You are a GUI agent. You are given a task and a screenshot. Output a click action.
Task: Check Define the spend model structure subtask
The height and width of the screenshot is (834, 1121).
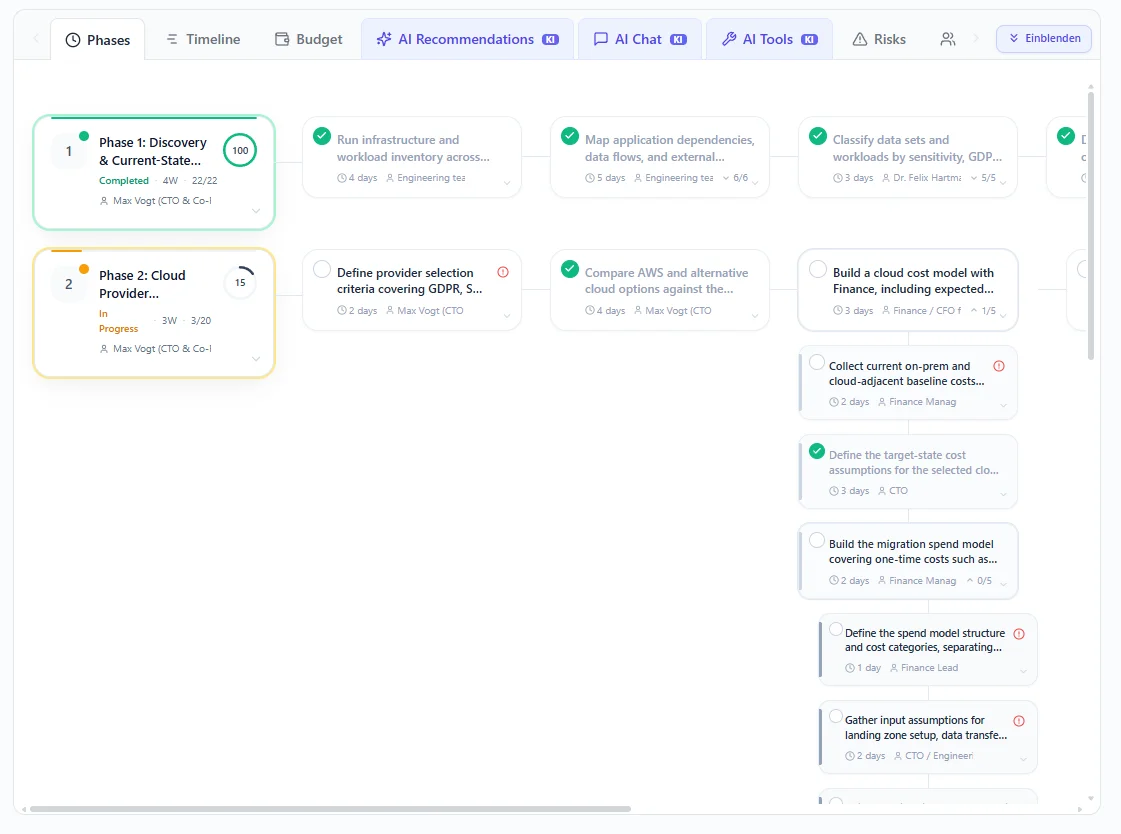[836, 630]
